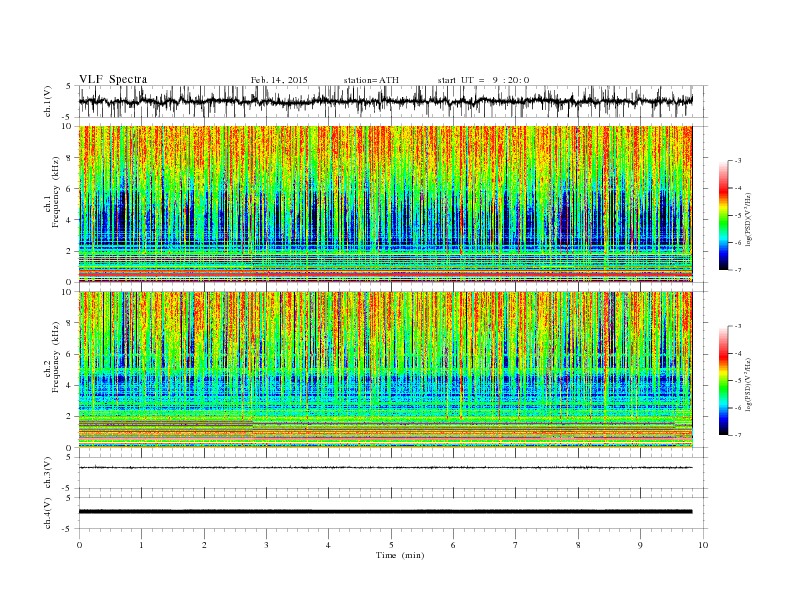This screenshot has height=612, width=792.
Task: Click the time axis tick label "5"
Action: [x=391, y=545]
